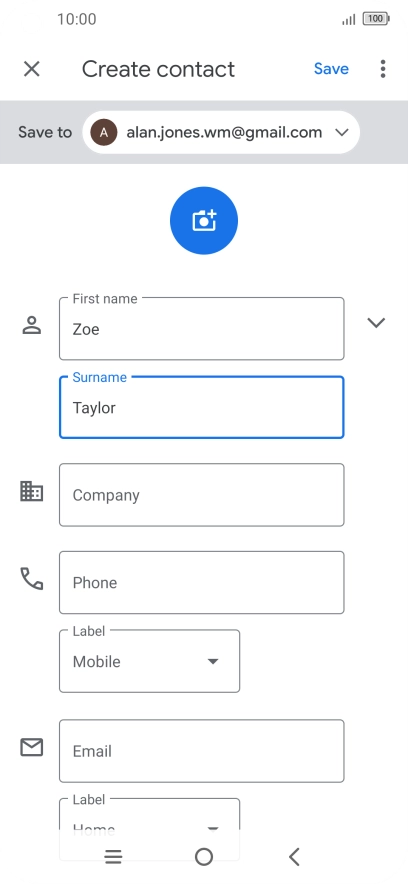Save the new contact
The width and height of the screenshot is (408, 884).
coord(331,69)
